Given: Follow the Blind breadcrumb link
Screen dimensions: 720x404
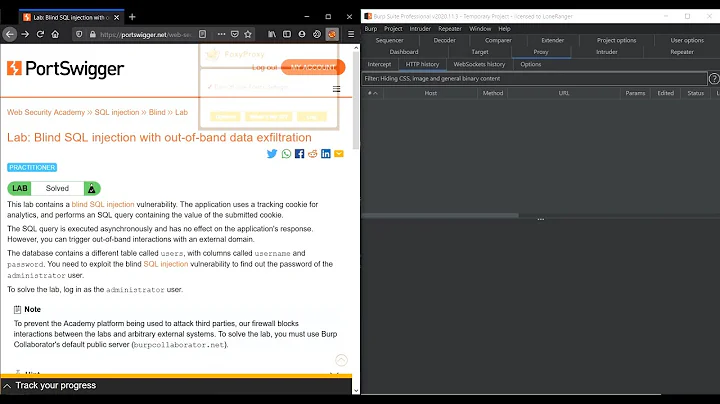Looking at the screenshot, I should click(157, 112).
